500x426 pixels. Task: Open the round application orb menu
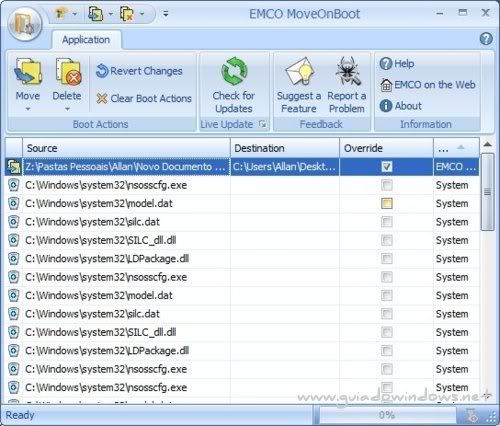click(x=25, y=25)
